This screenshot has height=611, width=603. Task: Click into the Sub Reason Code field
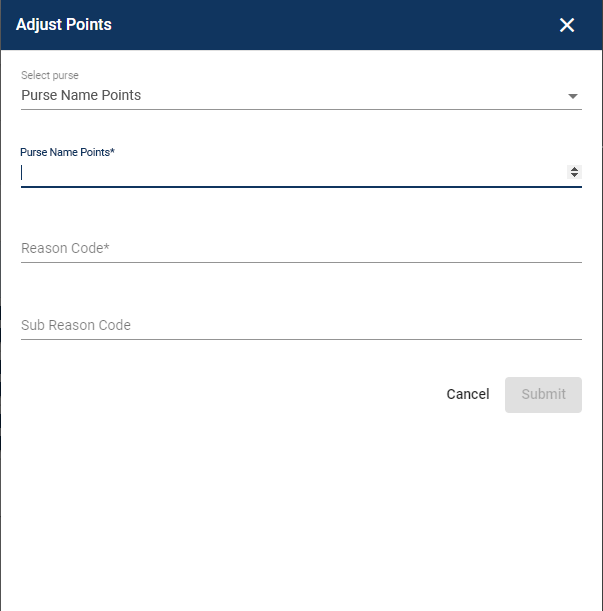point(300,325)
